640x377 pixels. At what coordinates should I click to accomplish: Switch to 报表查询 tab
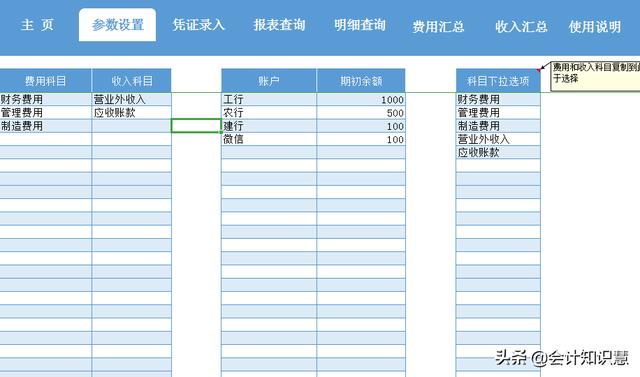pos(279,25)
